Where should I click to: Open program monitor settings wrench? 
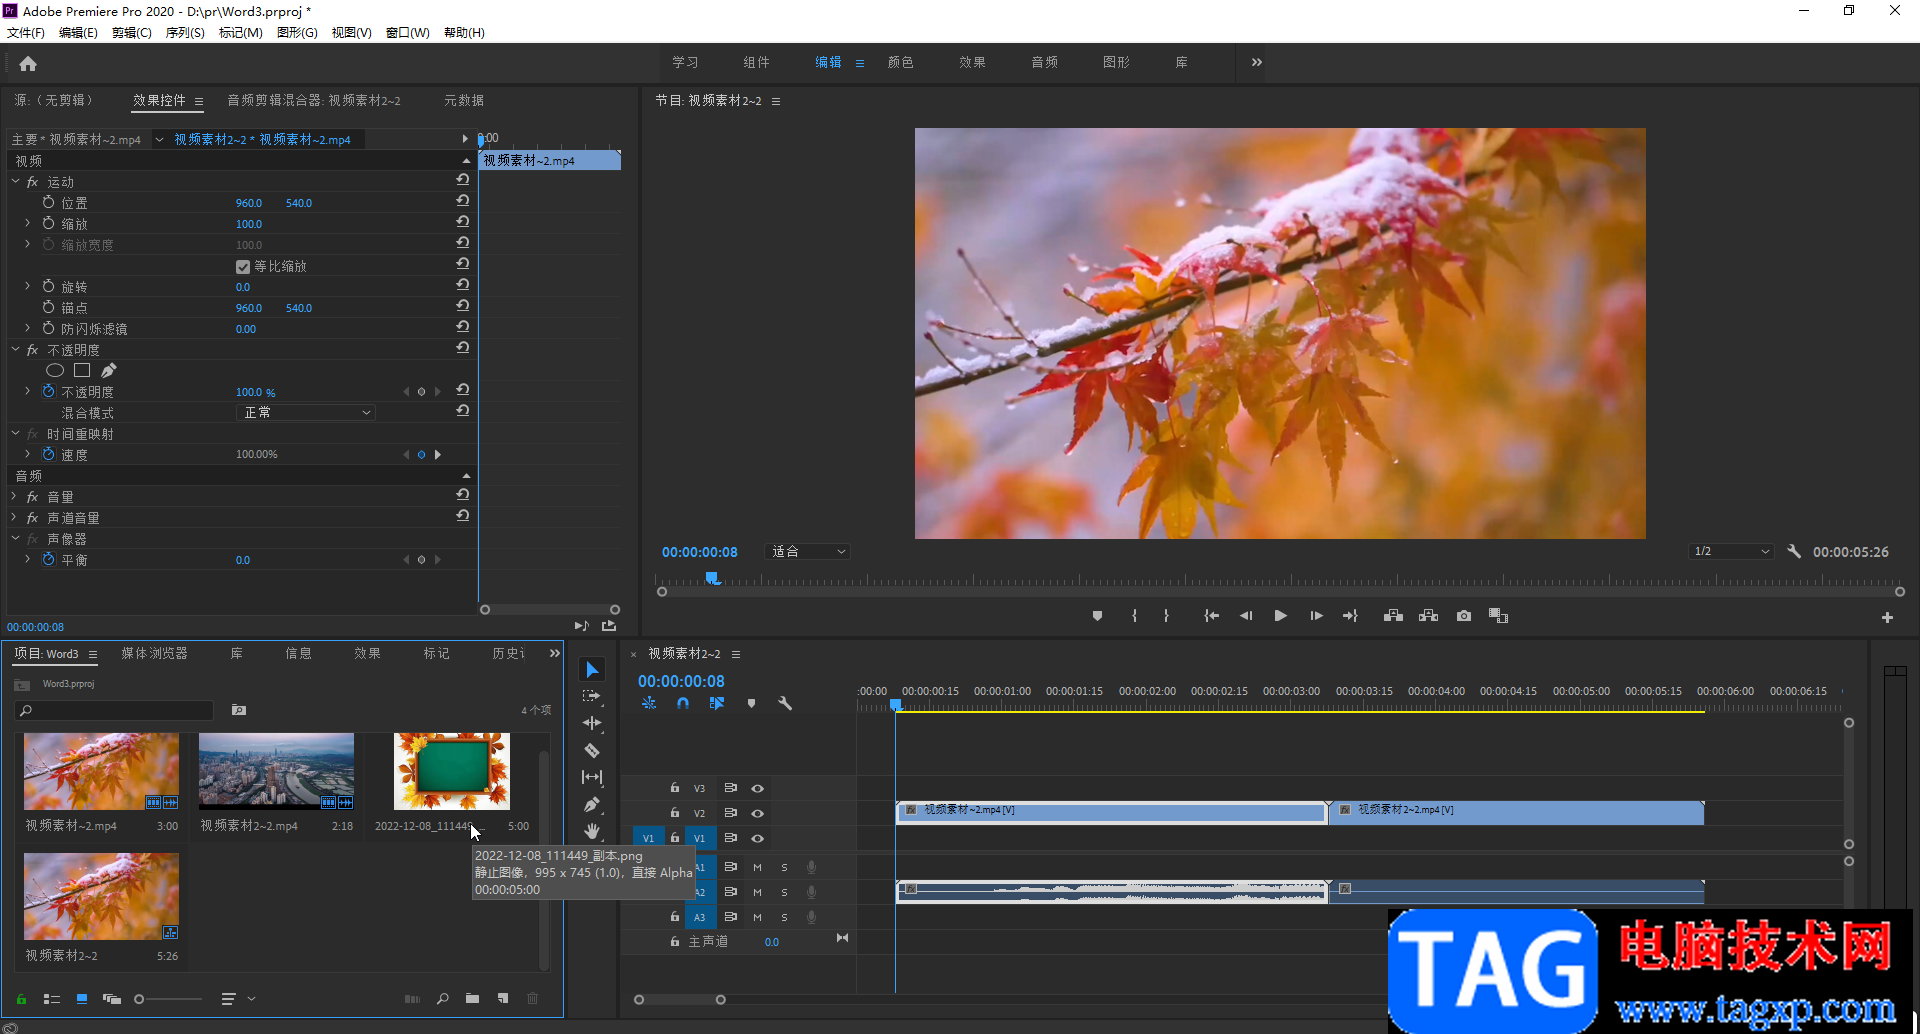1794,551
